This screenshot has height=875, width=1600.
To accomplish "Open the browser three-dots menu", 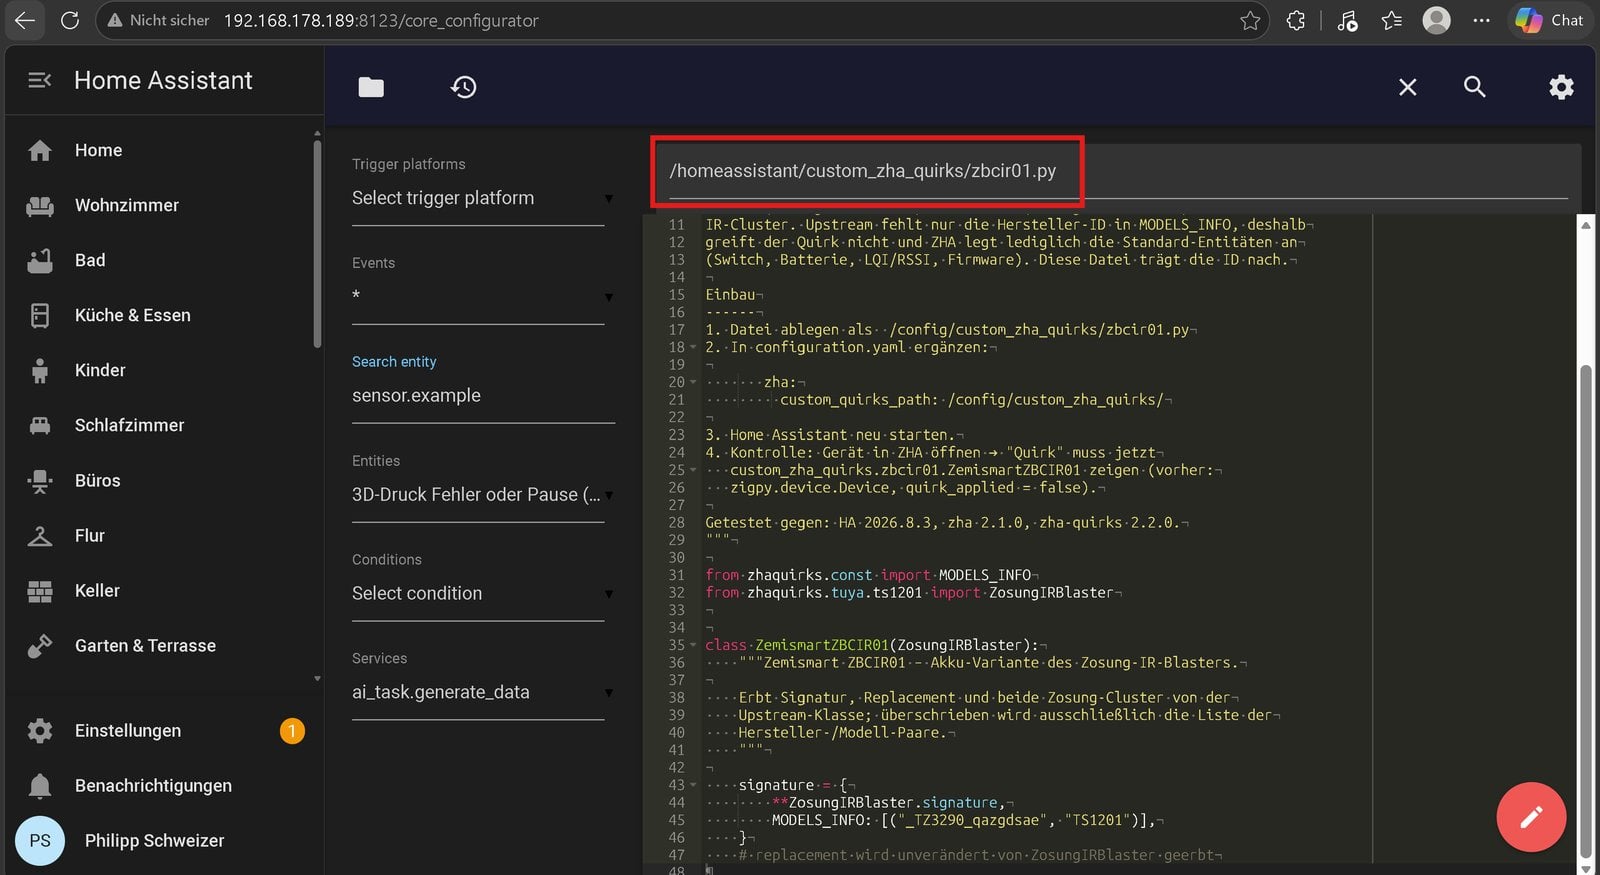I will [1481, 20].
